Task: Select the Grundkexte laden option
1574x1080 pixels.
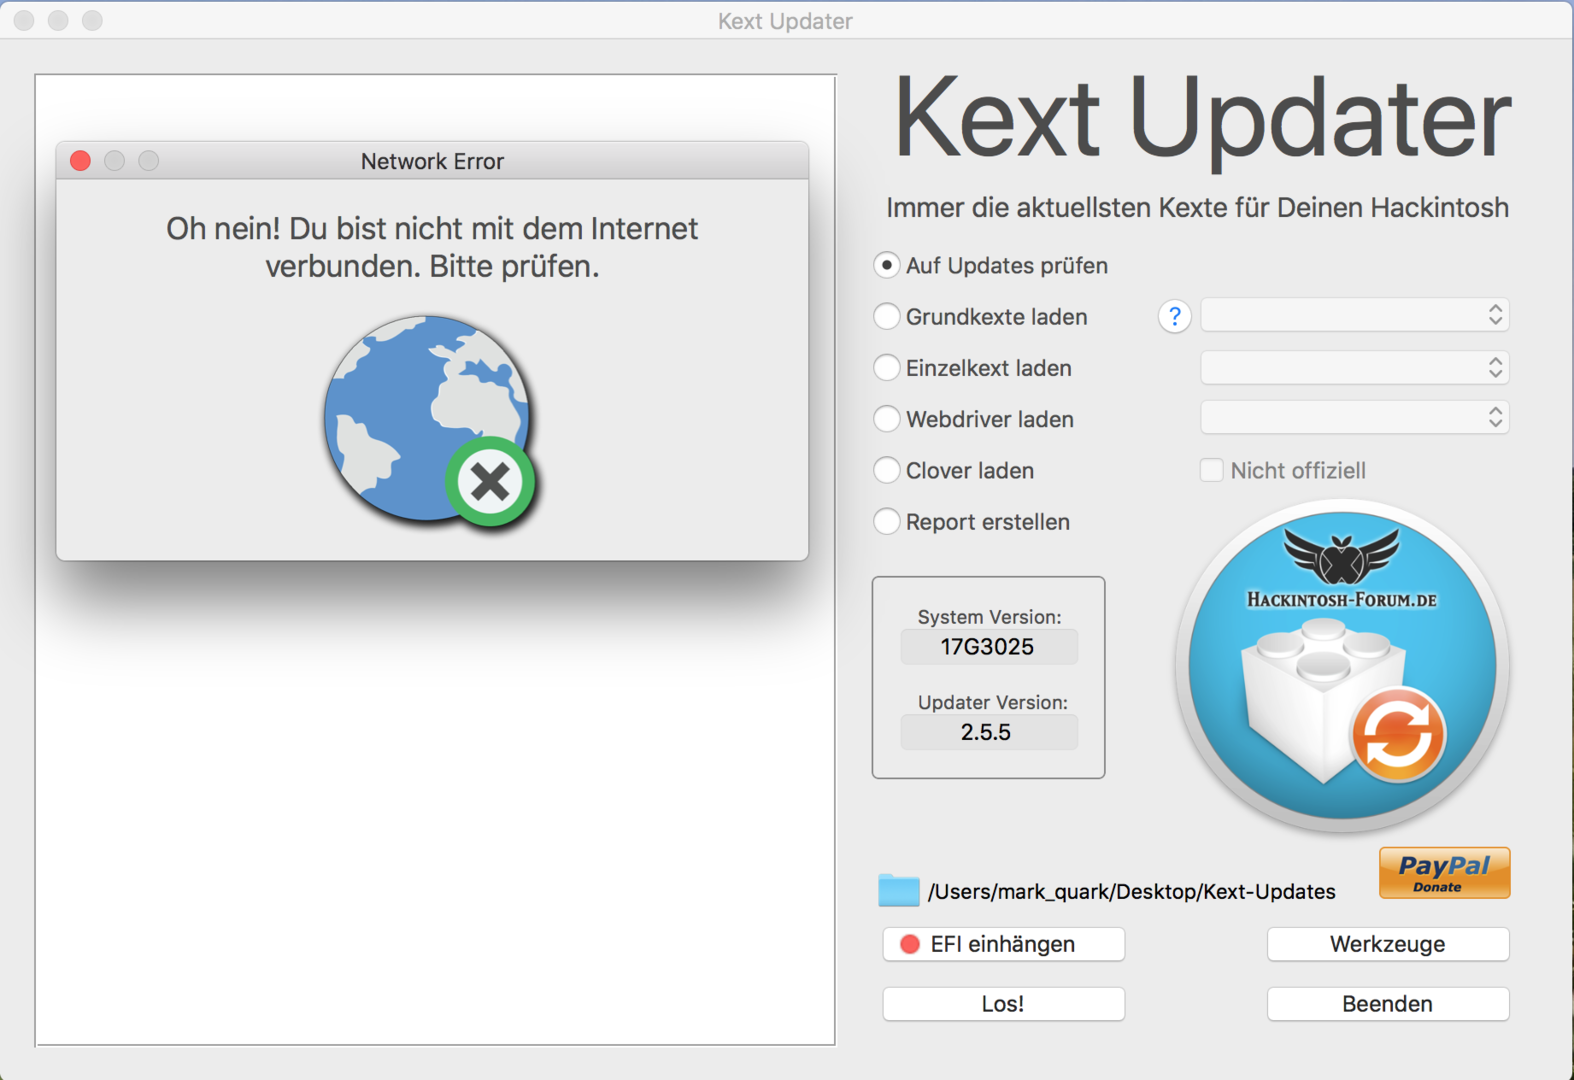Action: (886, 317)
